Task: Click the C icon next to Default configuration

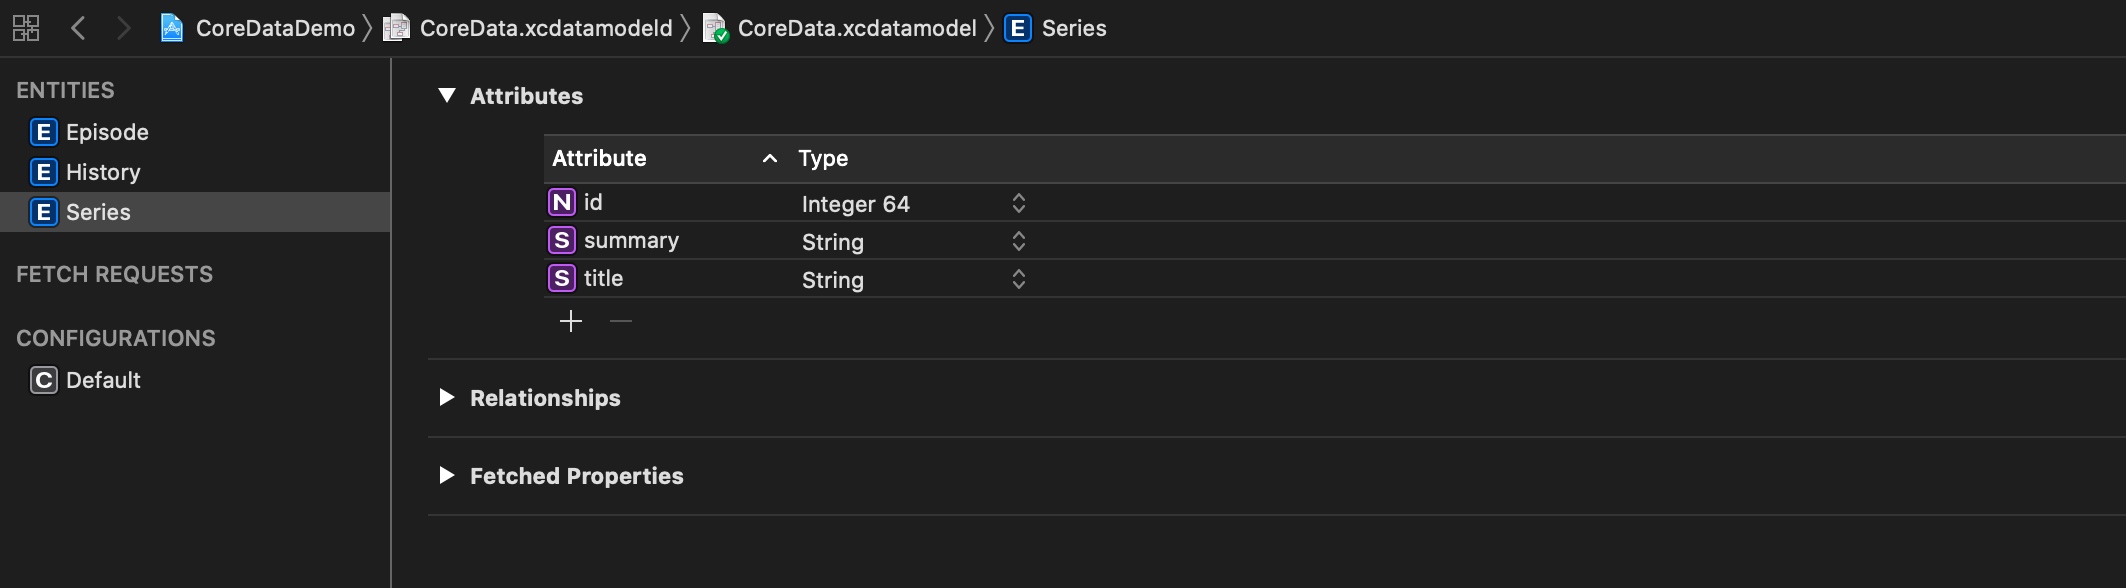Action: click(43, 380)
